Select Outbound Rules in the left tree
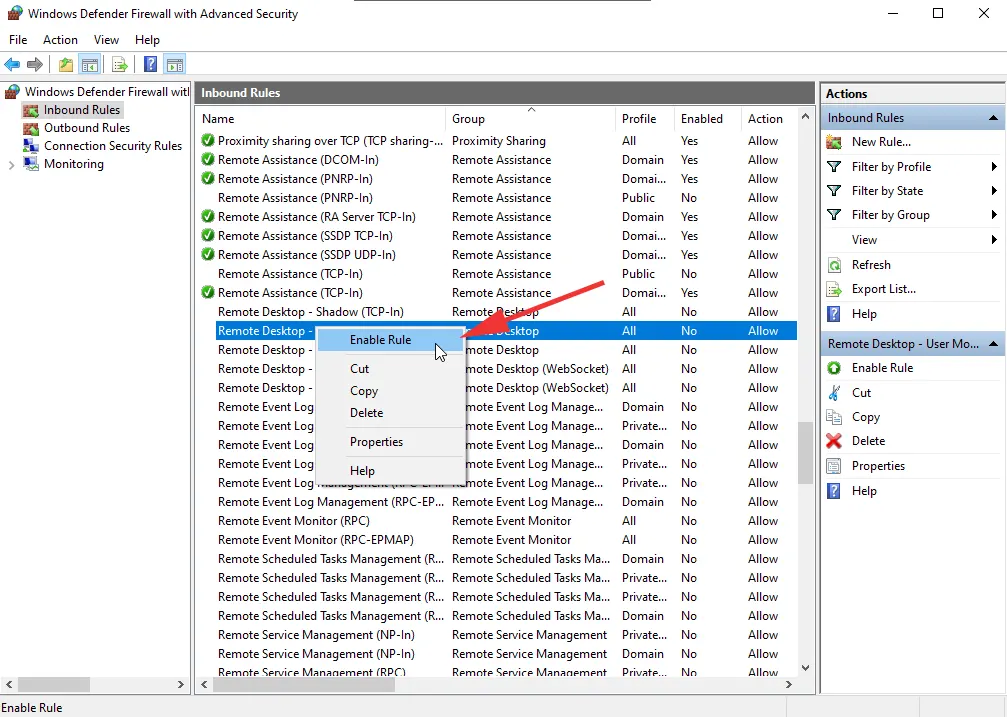1007x717 pixels. (x=86, y=128)
